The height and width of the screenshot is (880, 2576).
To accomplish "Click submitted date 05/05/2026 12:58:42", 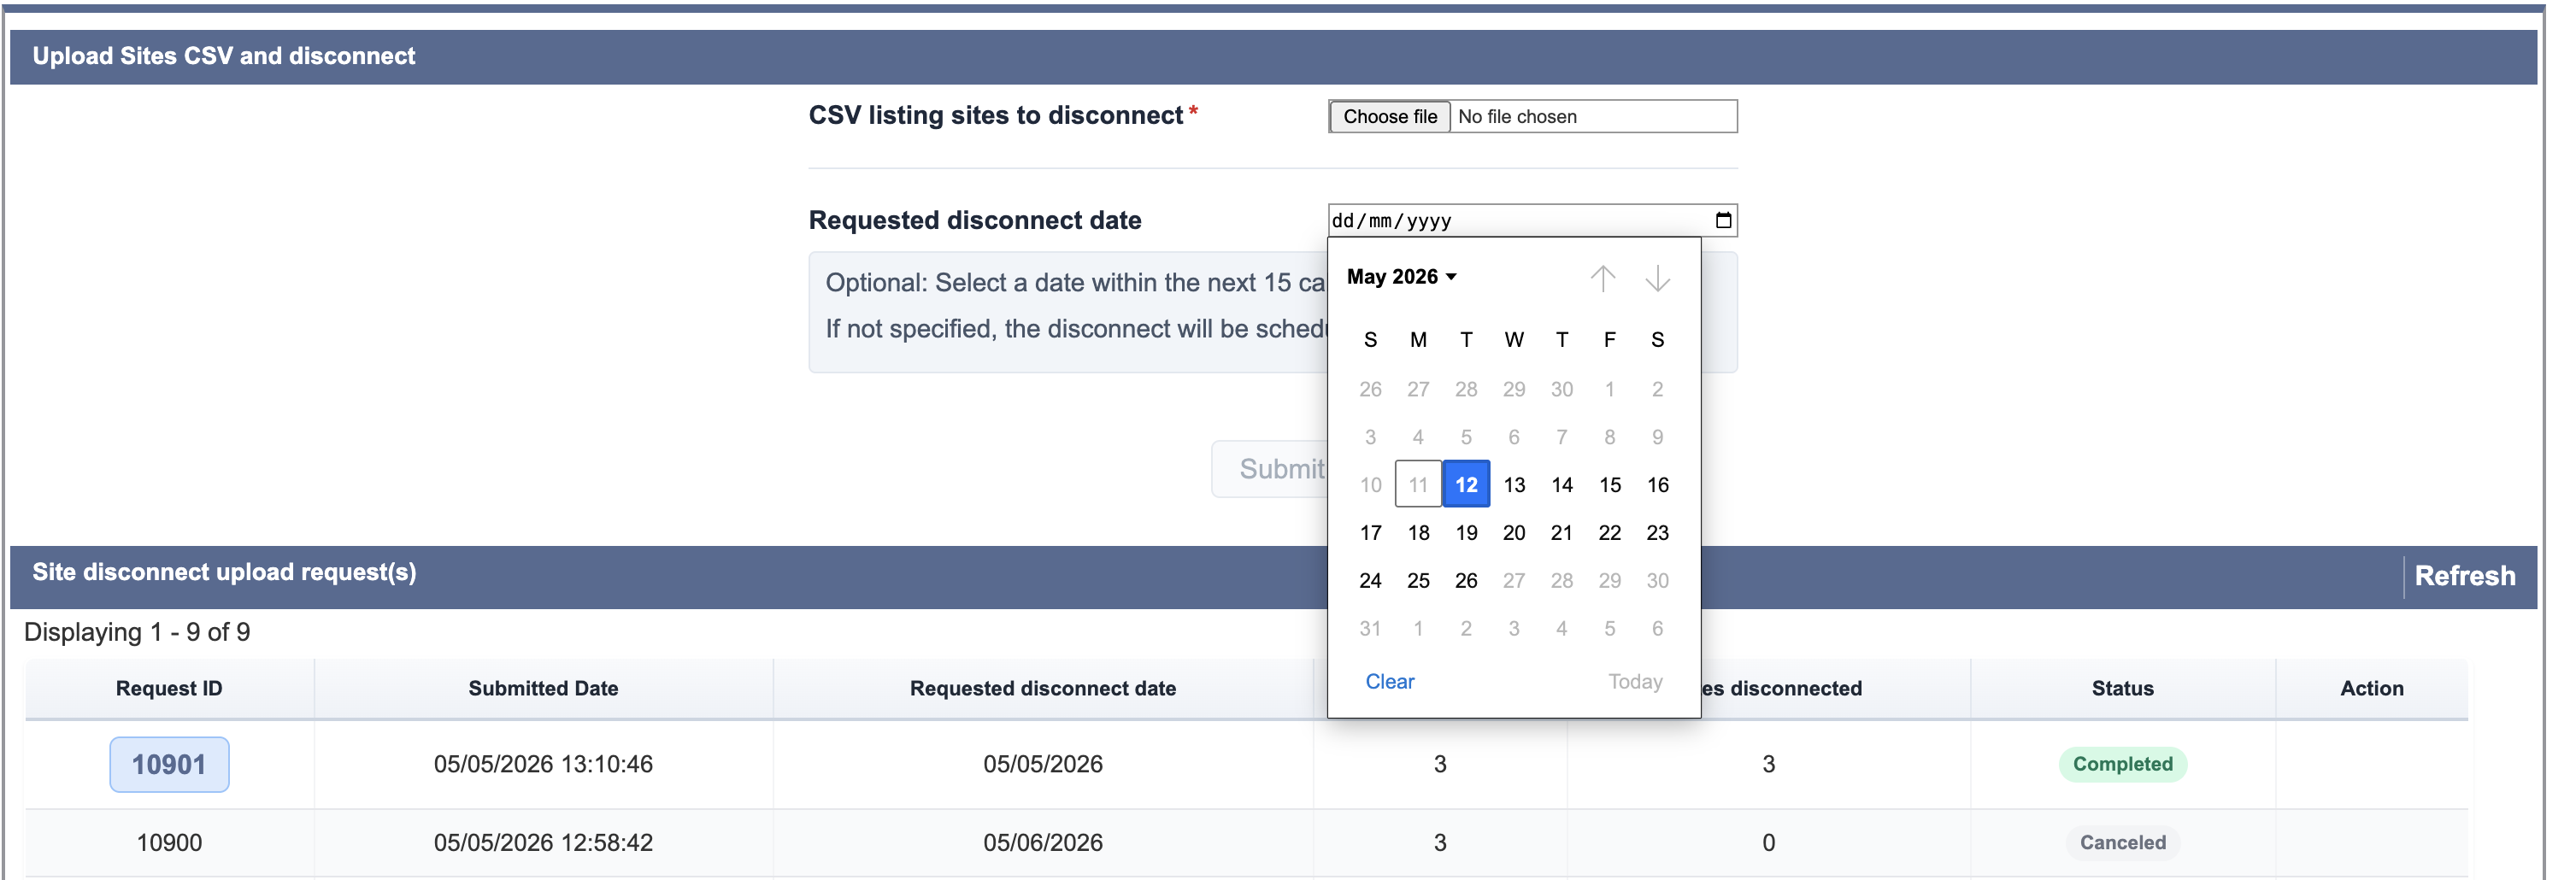I will (x=543, y=842).
